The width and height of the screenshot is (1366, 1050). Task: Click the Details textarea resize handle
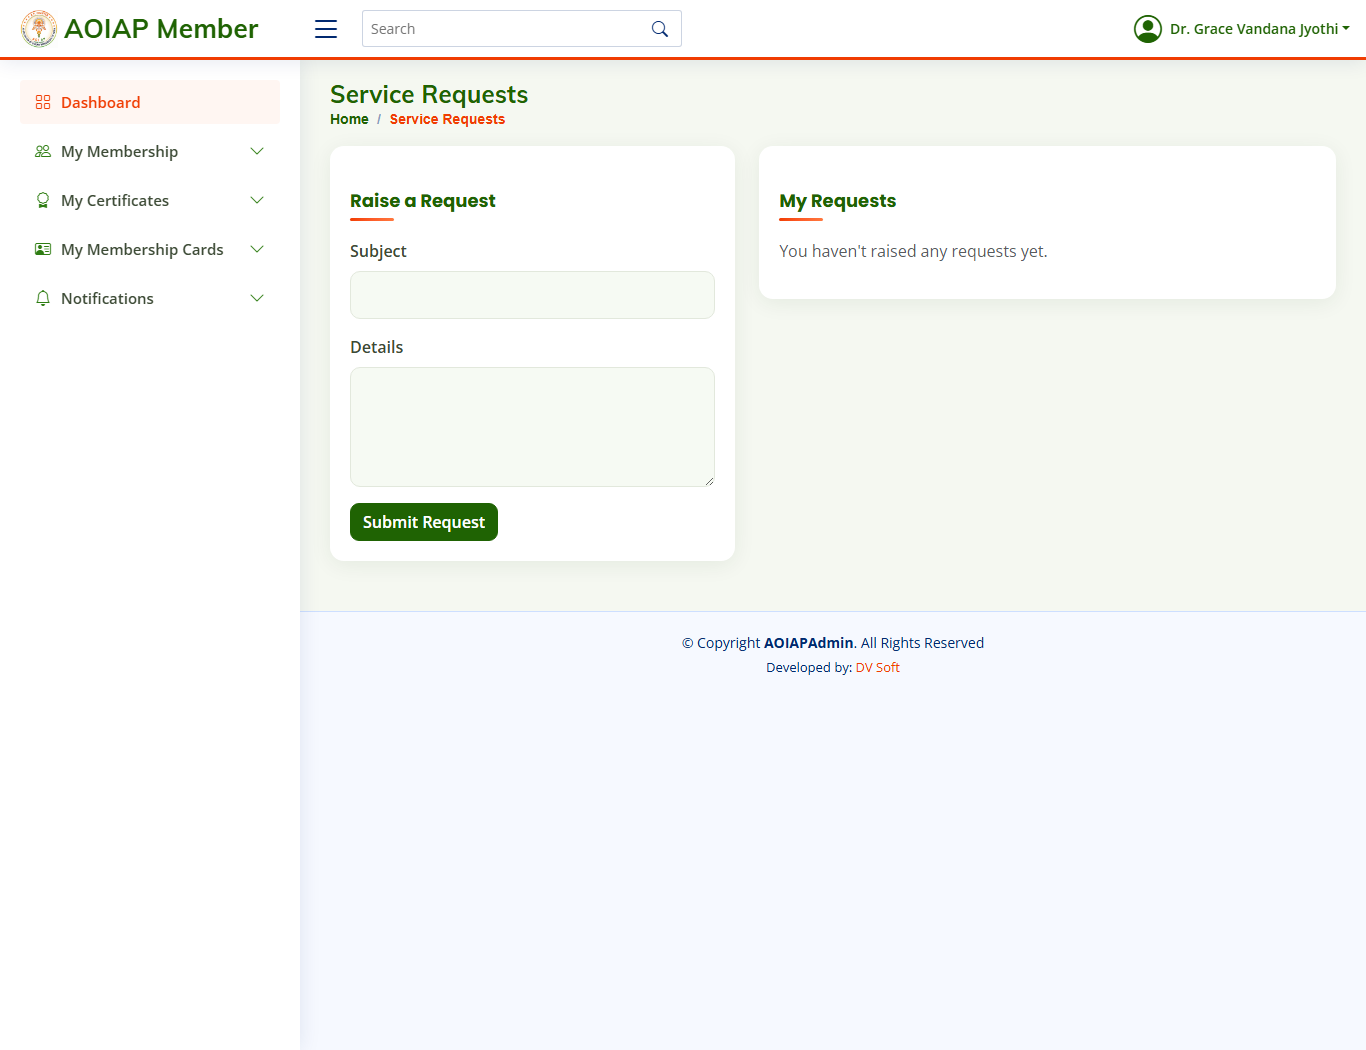click(709, 481)
